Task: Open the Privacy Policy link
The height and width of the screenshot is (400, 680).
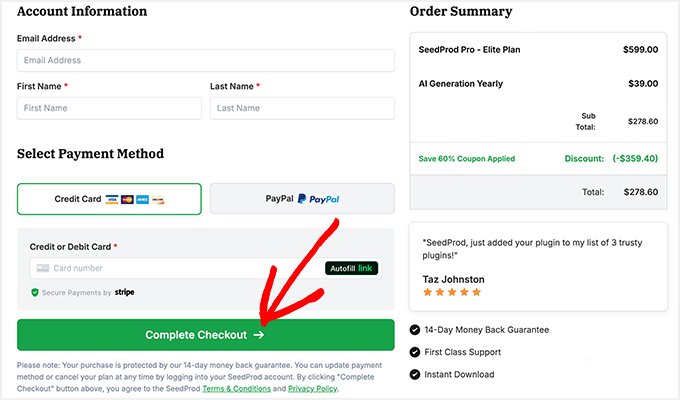Action: tap(313, 388)
